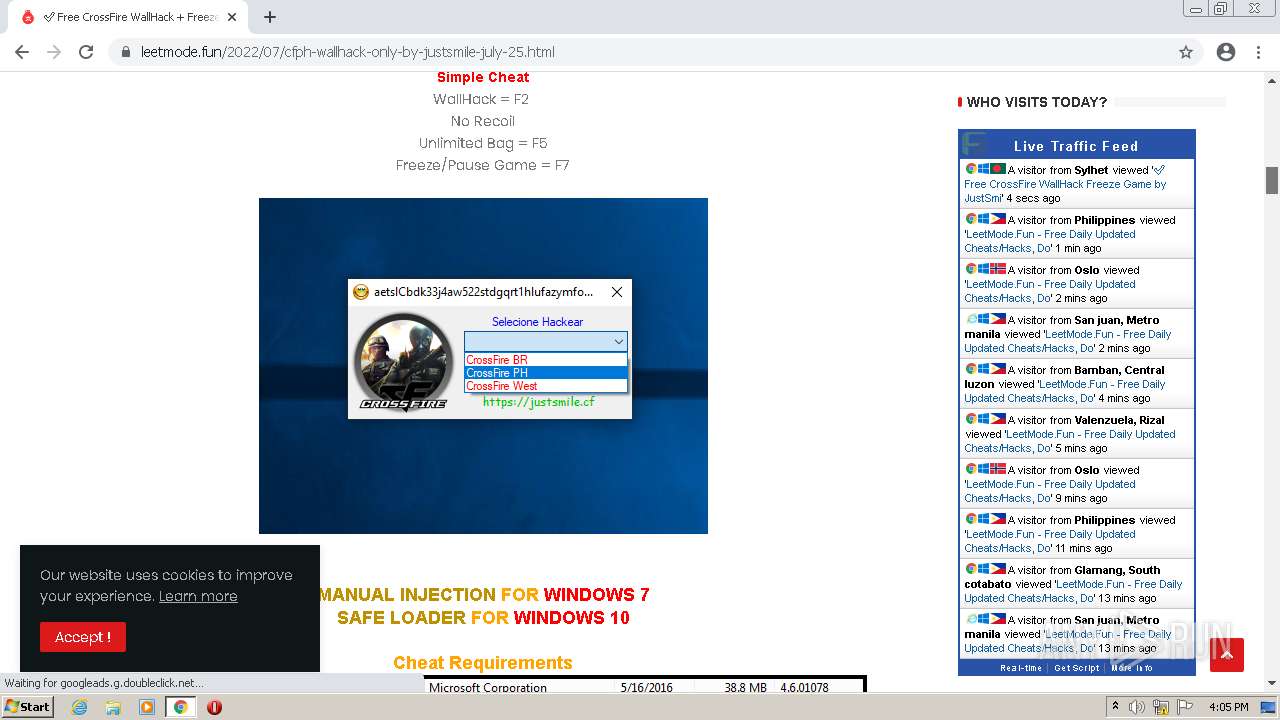
Task: Click Microsoft Corporation table cell
Action: coord(488,687)
